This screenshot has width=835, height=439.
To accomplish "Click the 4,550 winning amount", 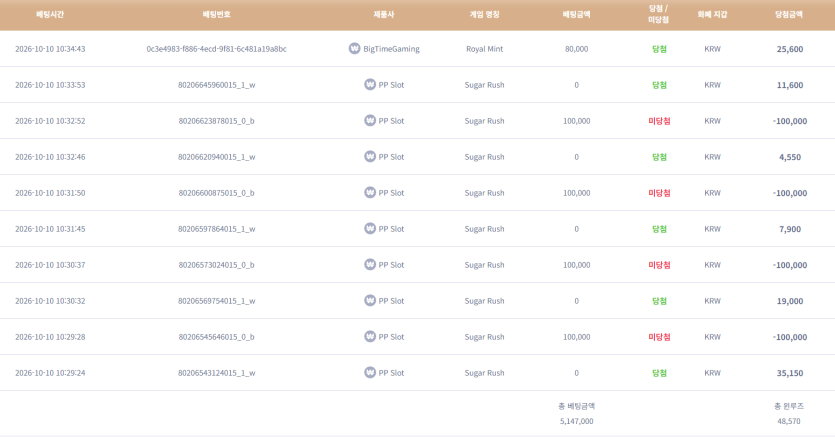I will coord(790,157).
